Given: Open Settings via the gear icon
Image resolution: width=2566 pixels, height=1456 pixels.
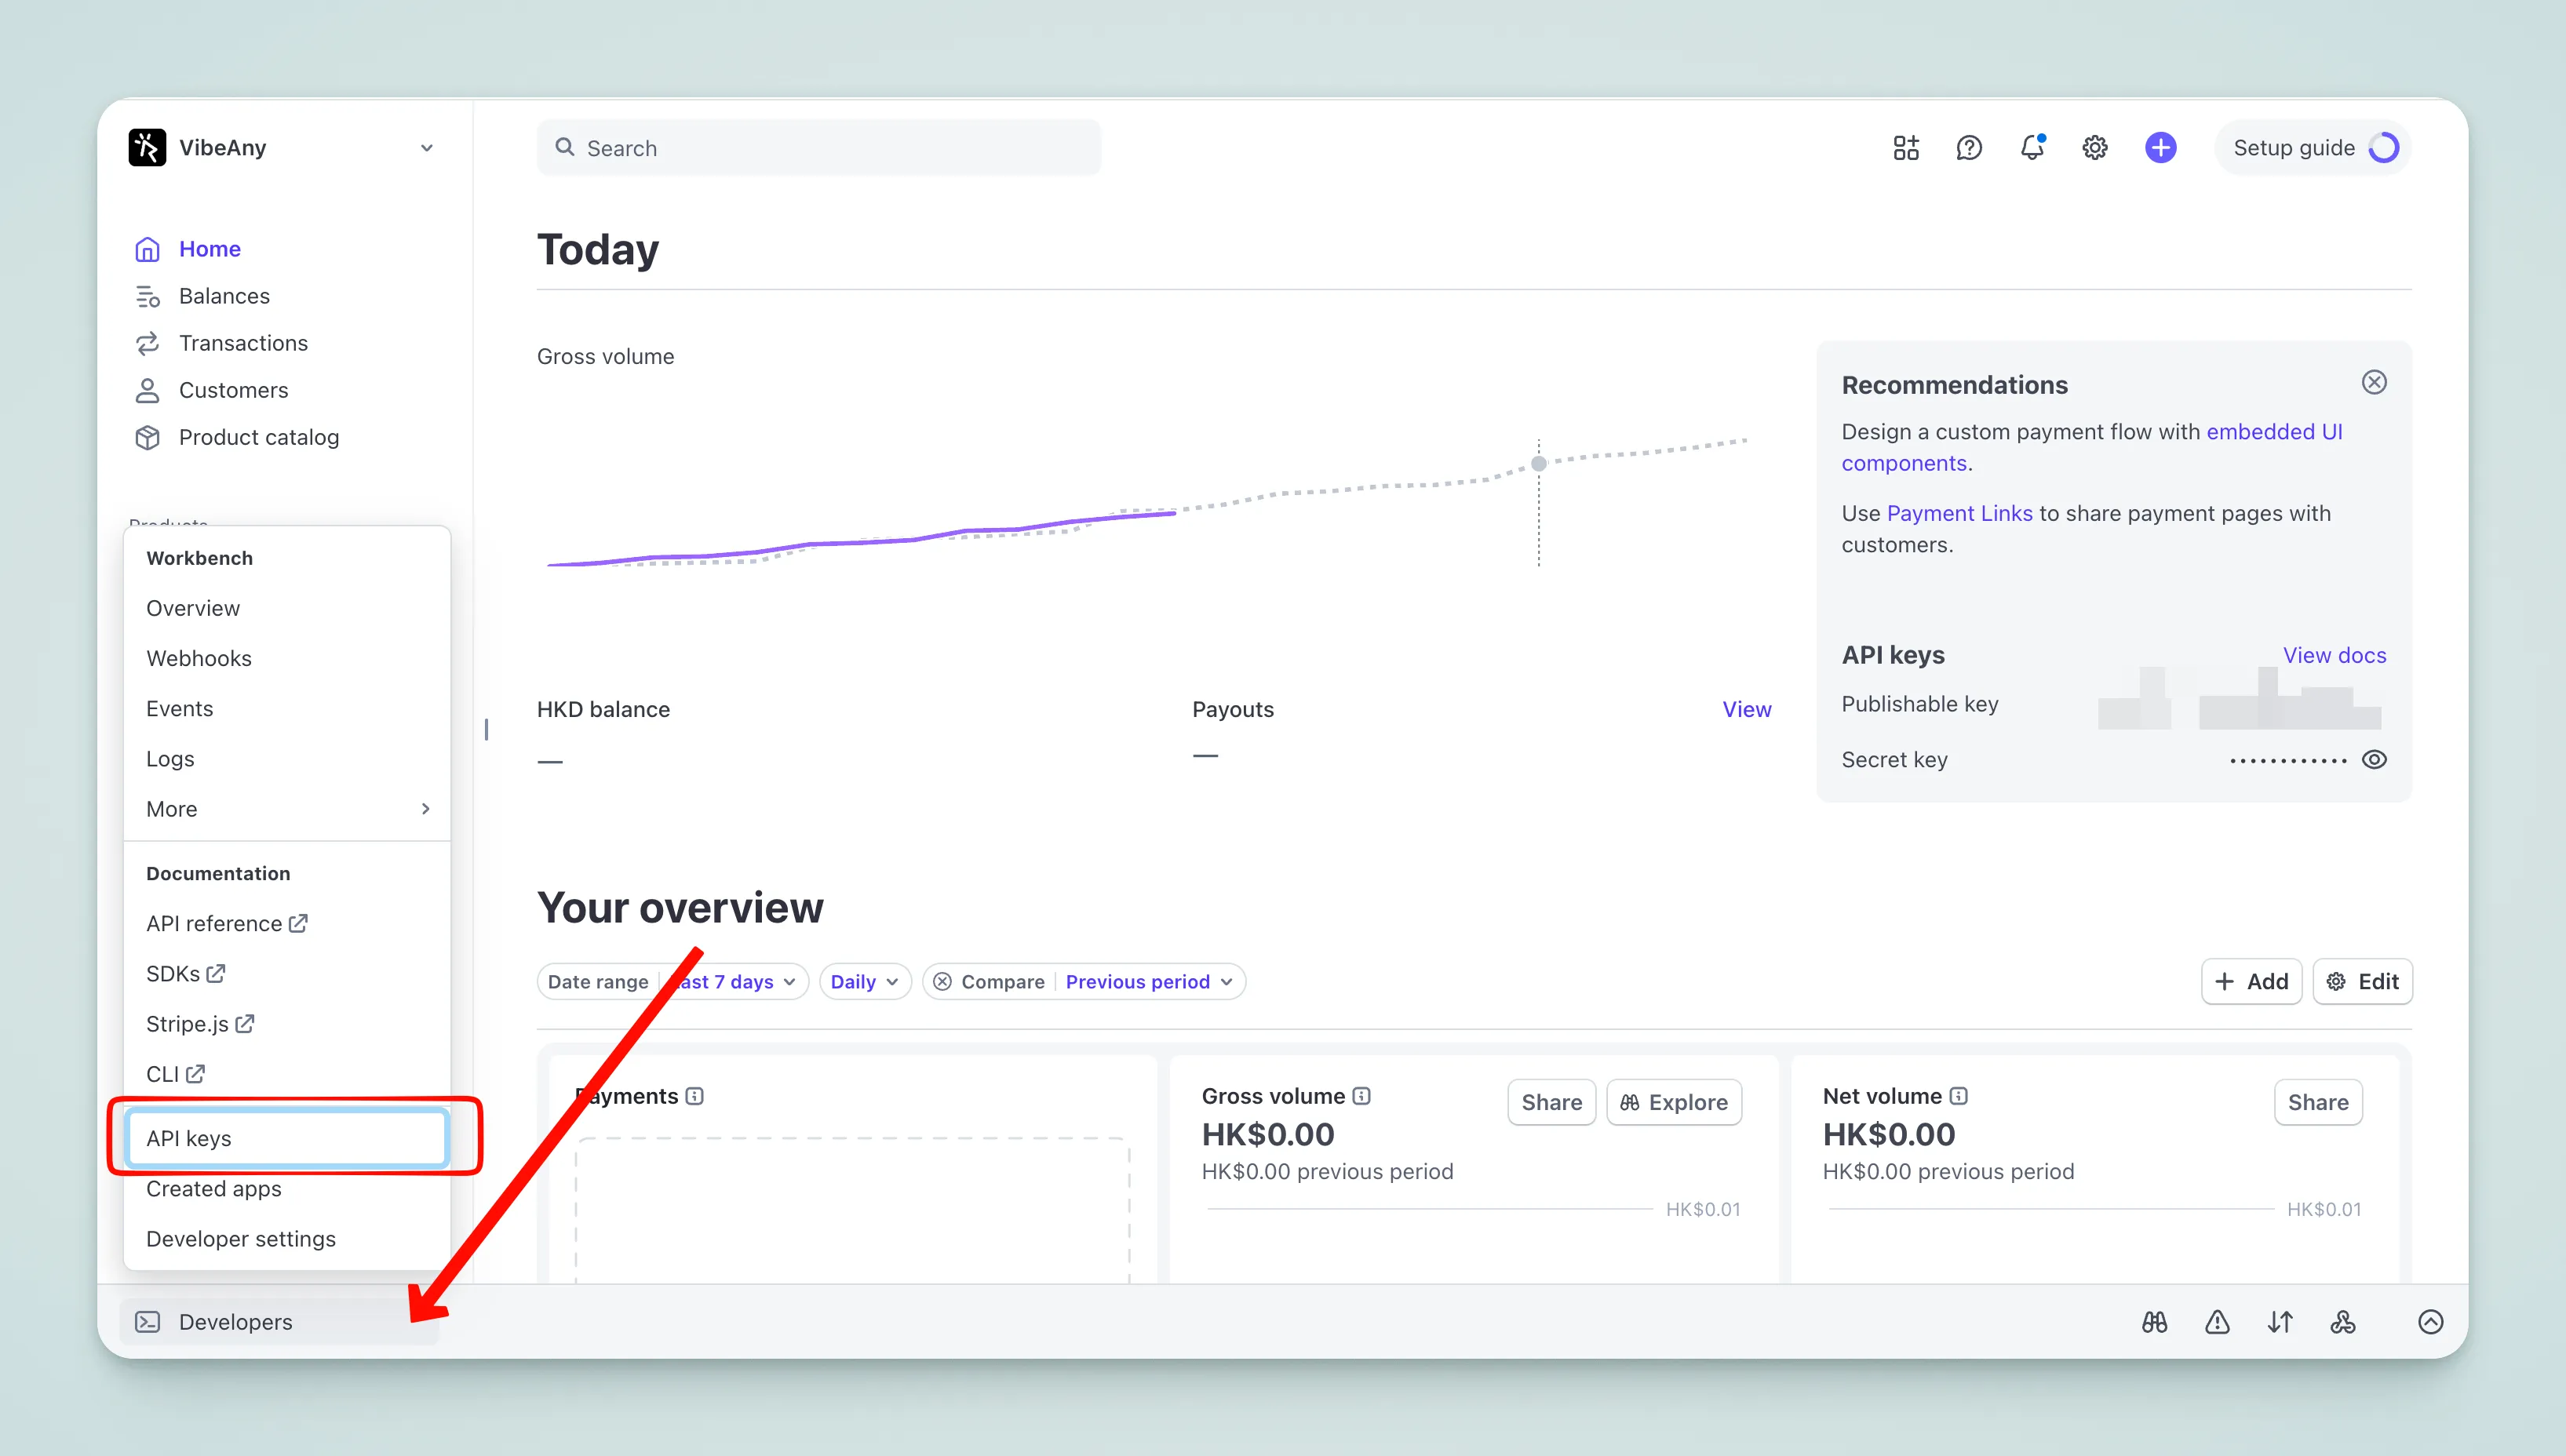Looking at the screenshot, I should (x=2095, y=147).
